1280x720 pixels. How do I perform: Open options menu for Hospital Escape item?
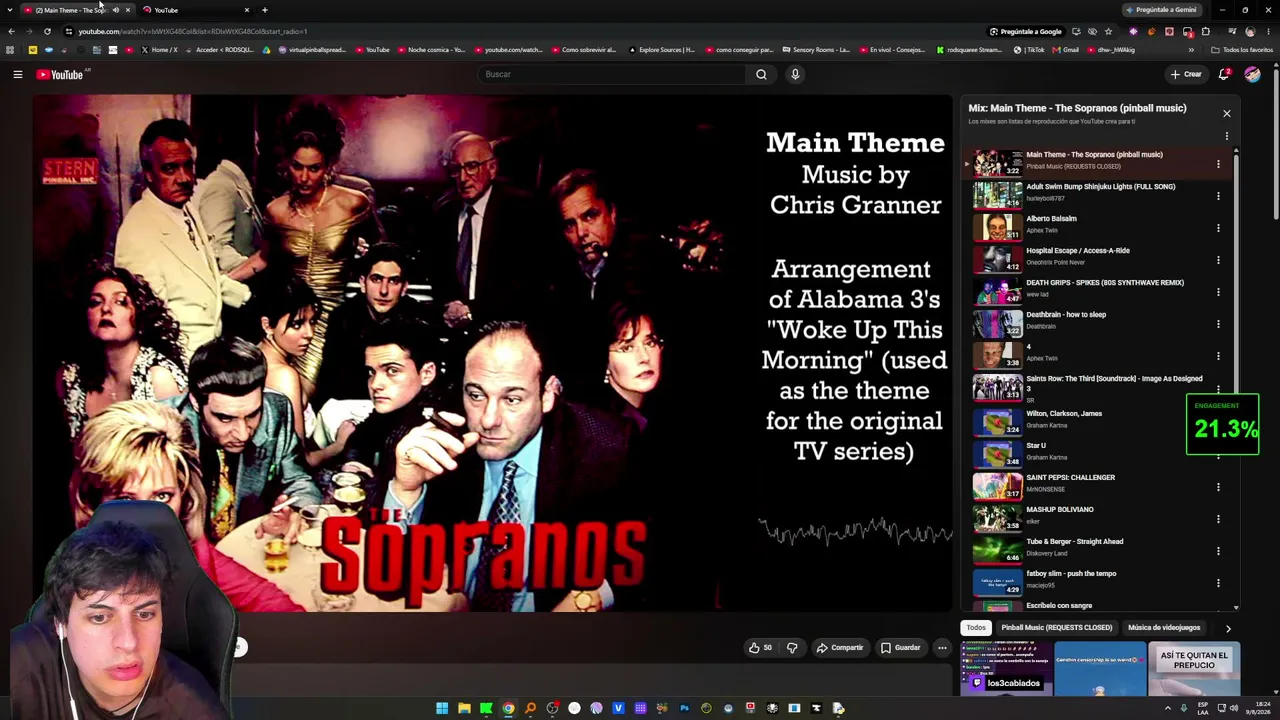[1218, 260]
